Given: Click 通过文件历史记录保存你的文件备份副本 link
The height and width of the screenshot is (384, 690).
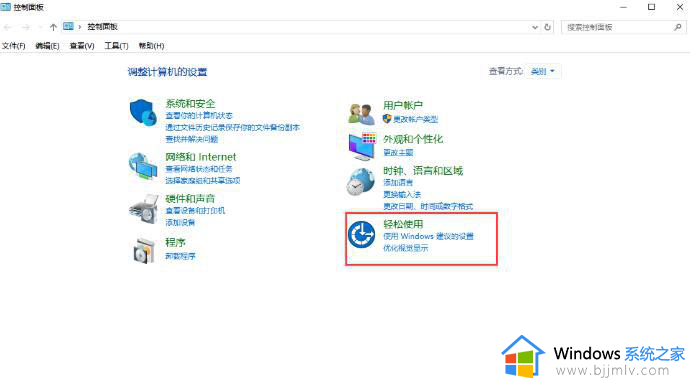Looking at the screenshot, I should click(232, 127).
